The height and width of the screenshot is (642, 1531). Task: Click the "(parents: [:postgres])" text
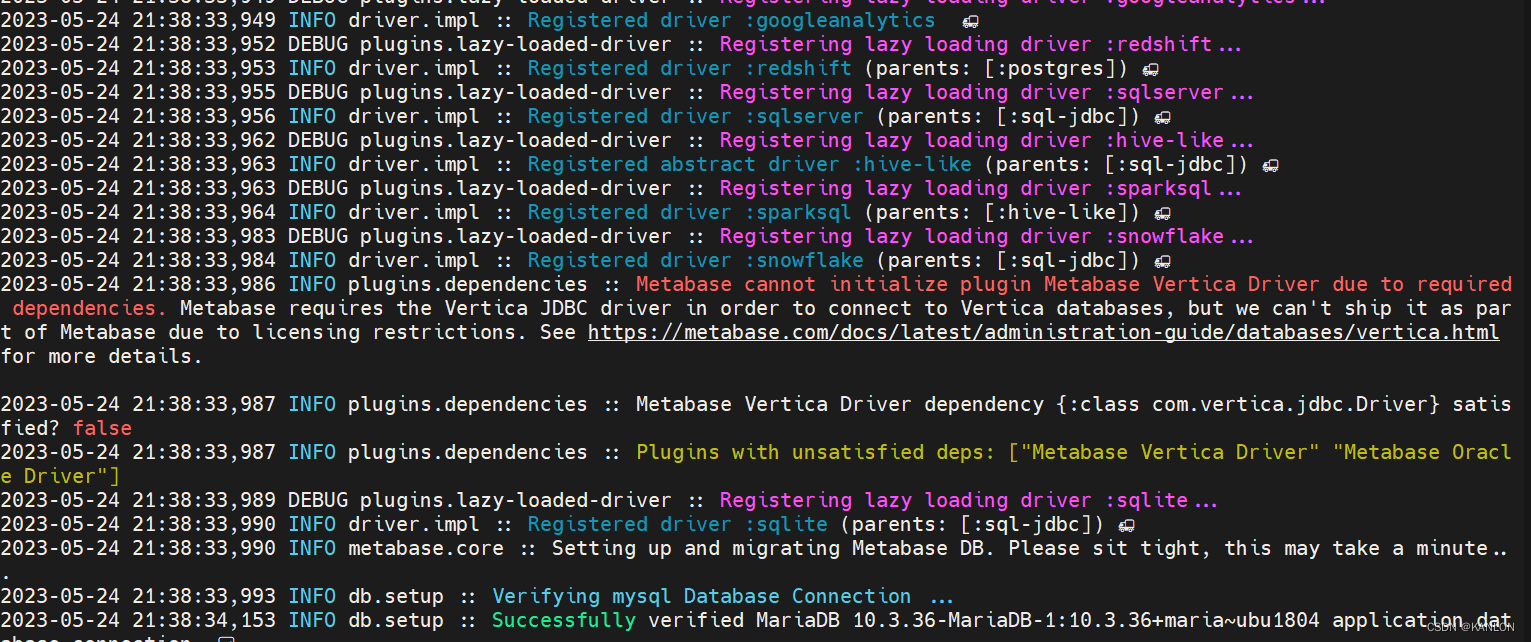pyautogui.click(x=996, y=68)
